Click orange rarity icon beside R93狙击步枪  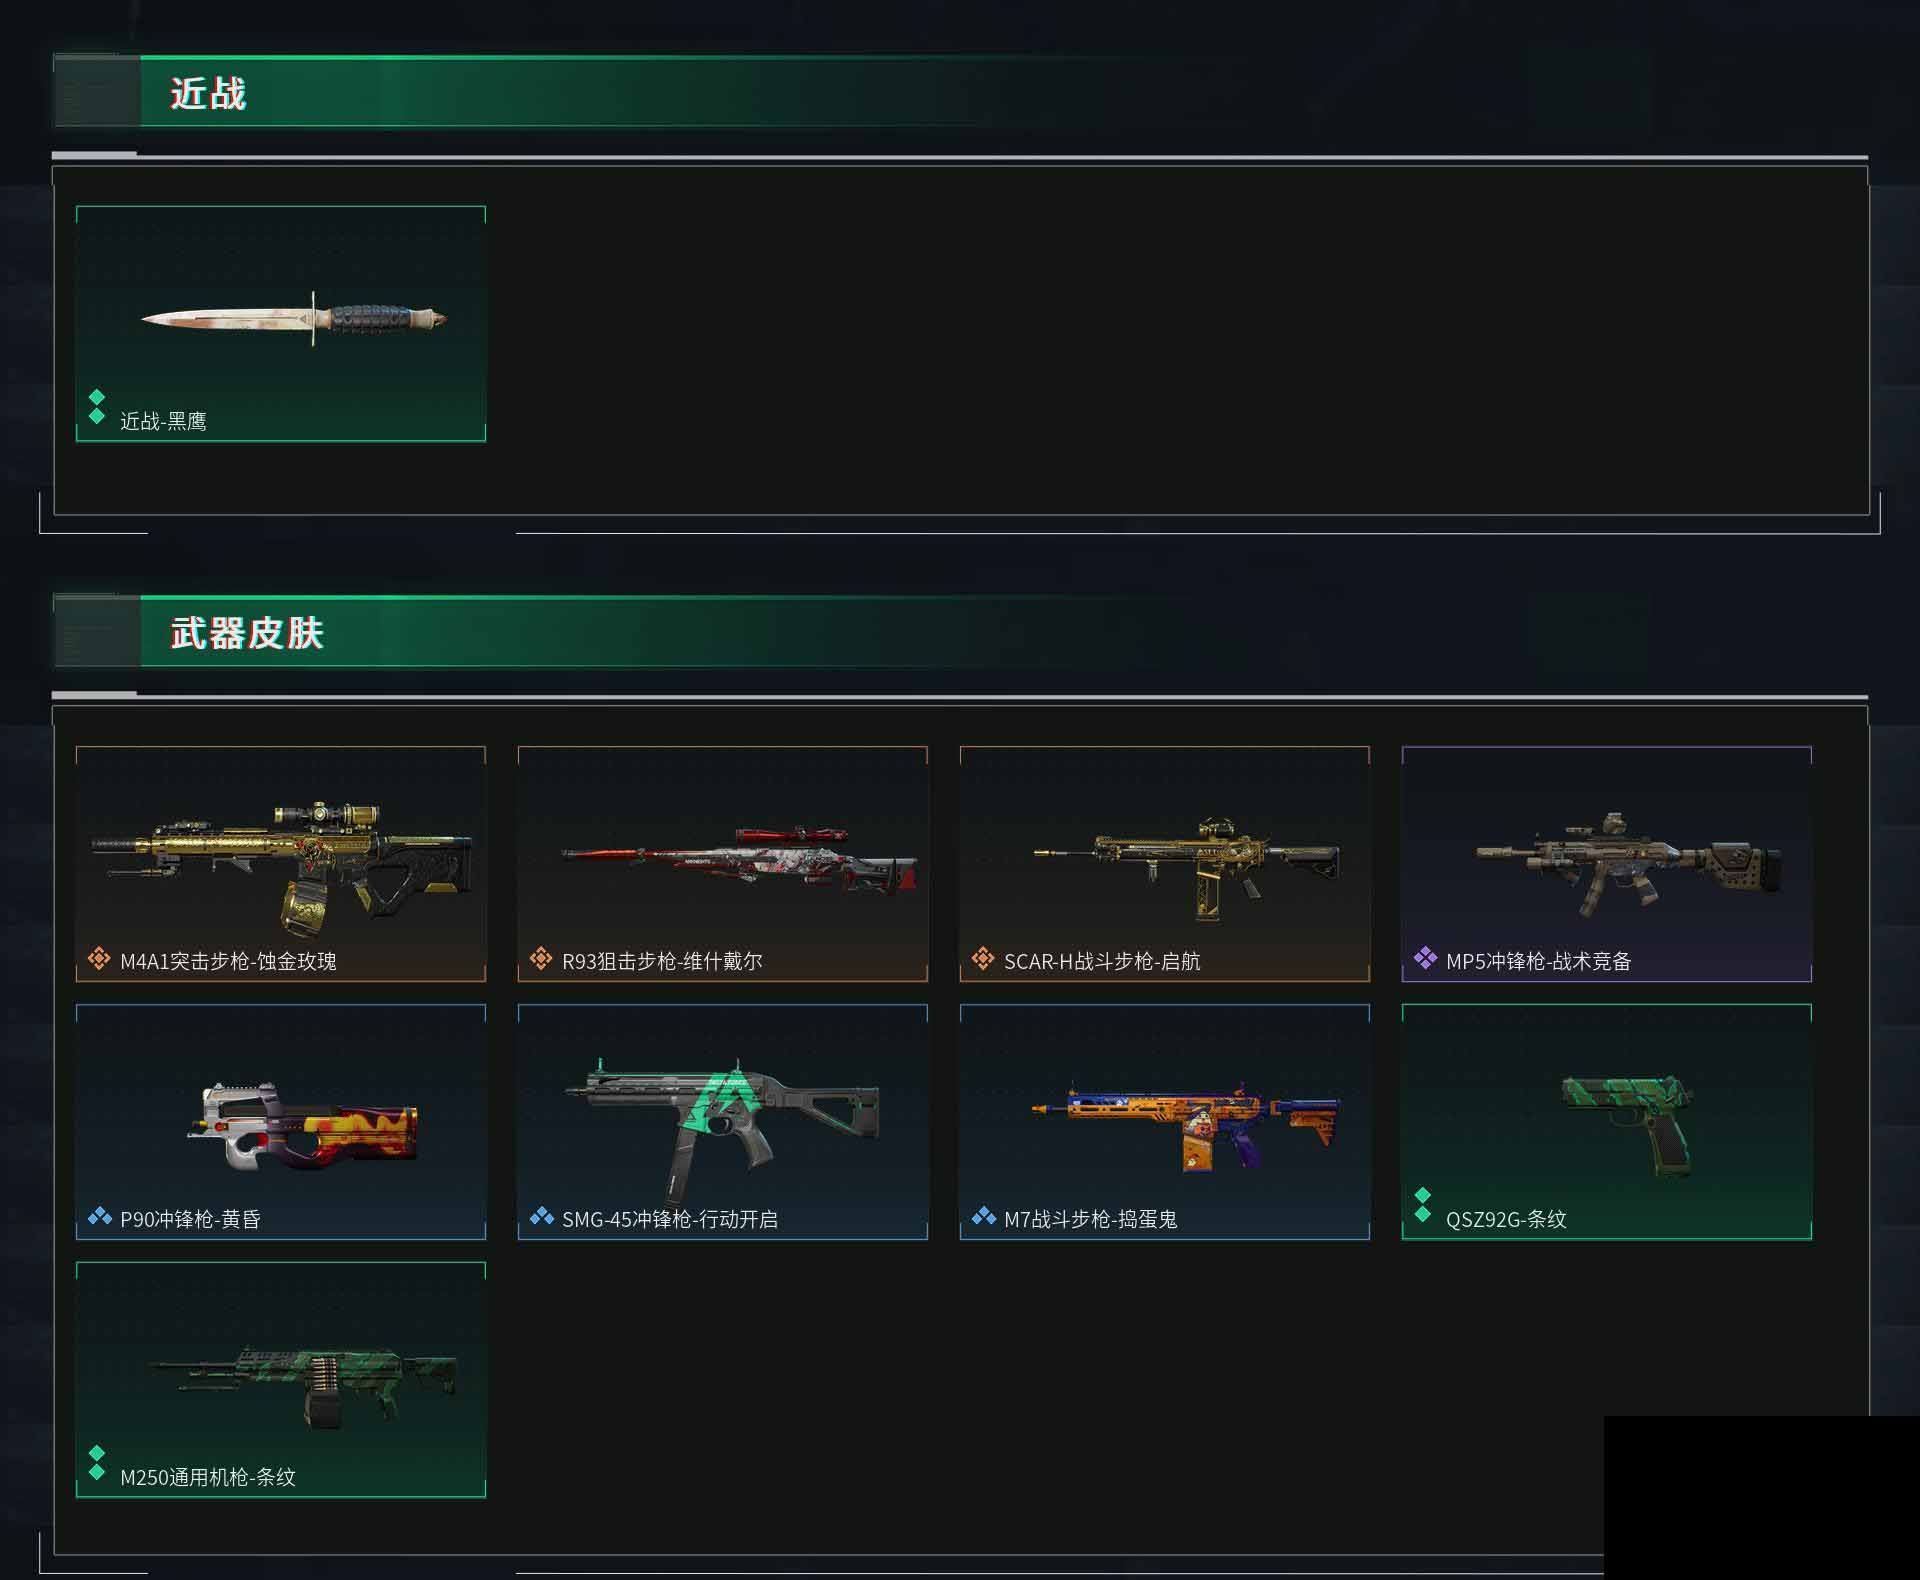click(540, 959)
